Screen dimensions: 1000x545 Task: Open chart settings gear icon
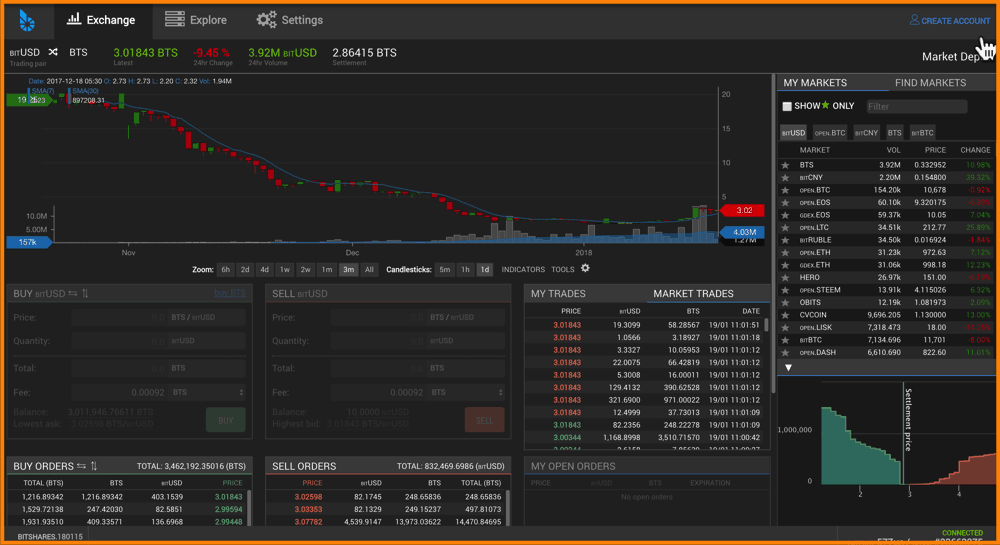585,268
